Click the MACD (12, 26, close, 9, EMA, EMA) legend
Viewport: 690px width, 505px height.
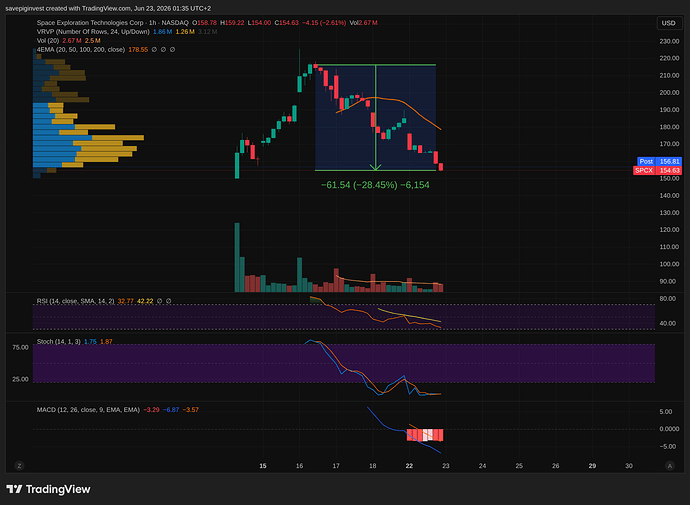[88, 410]
